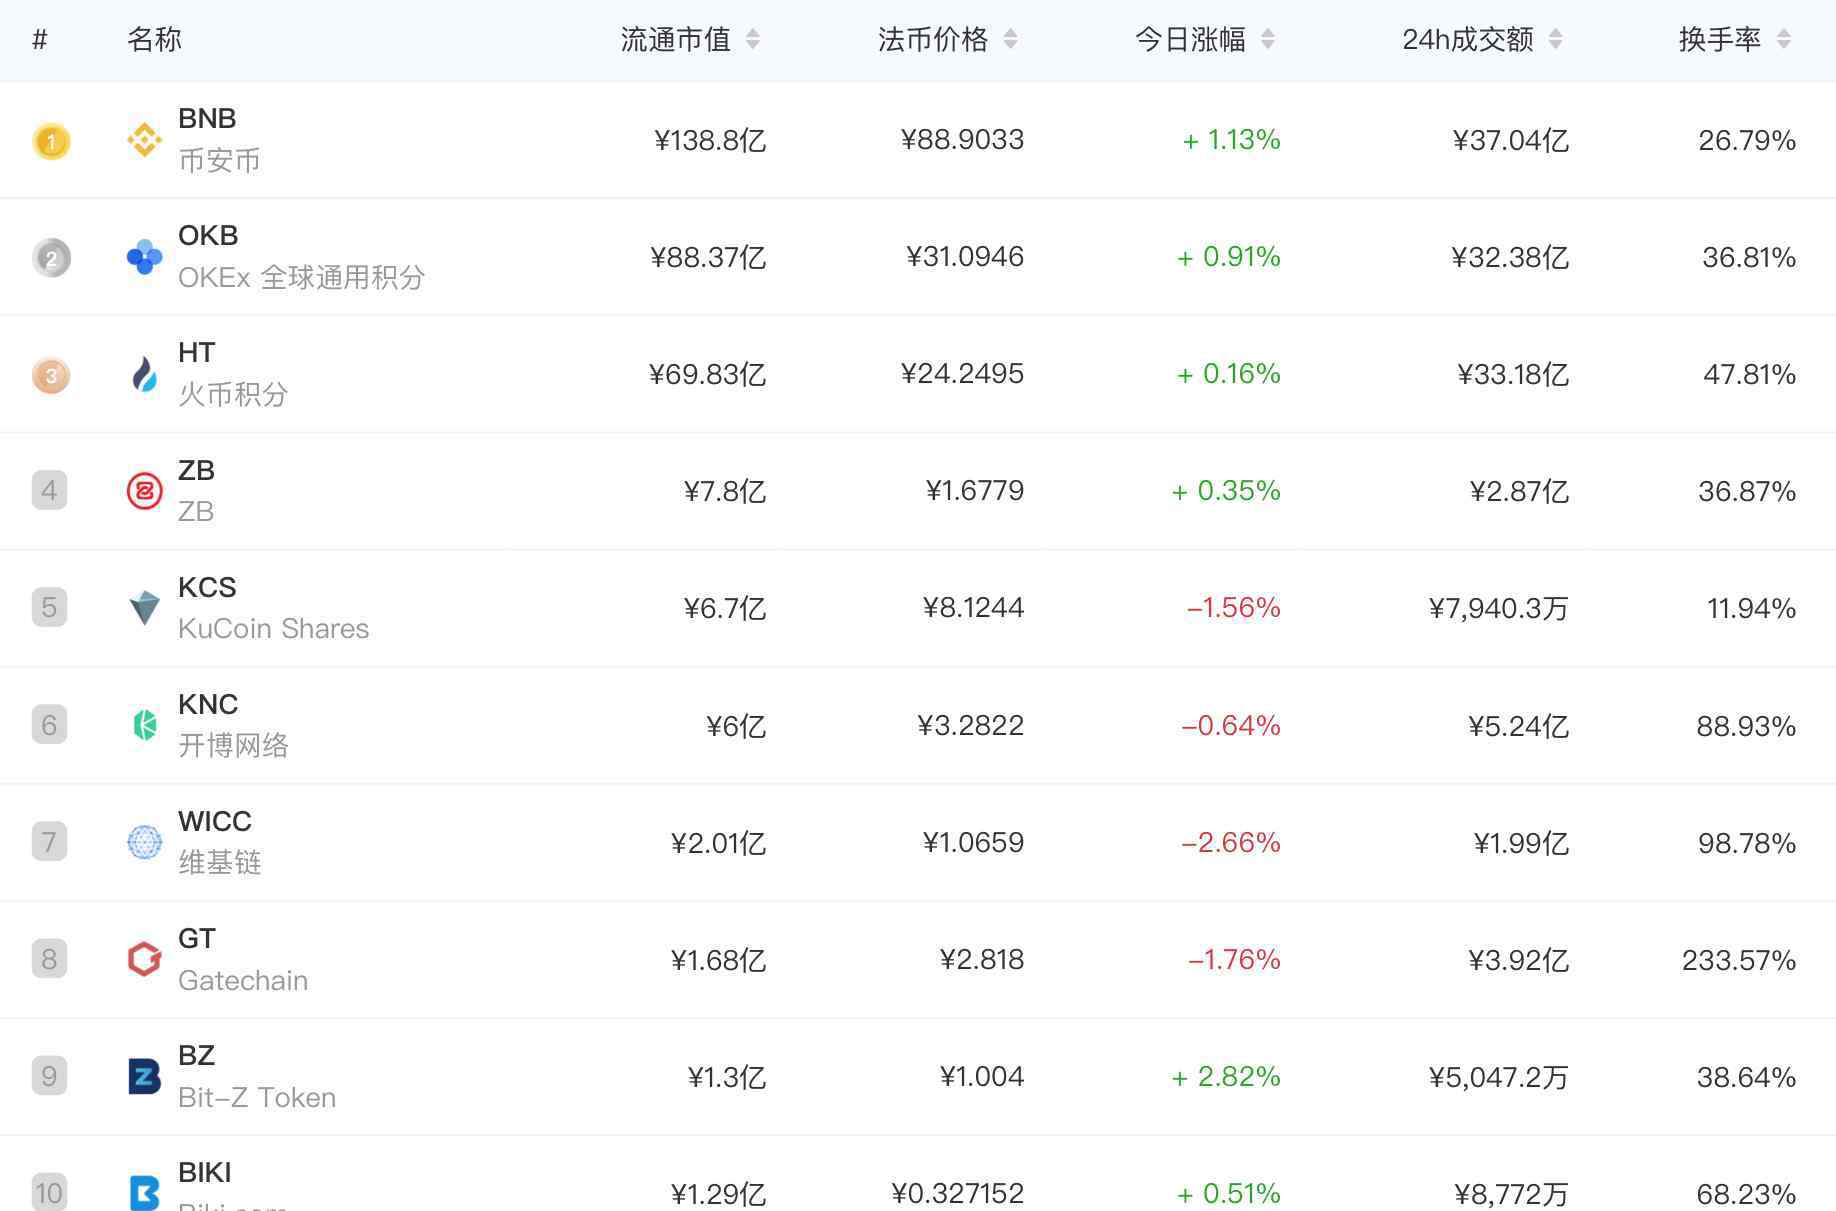
Task: Click the KCS diamond logo icon
Action: tap(145, 608)
